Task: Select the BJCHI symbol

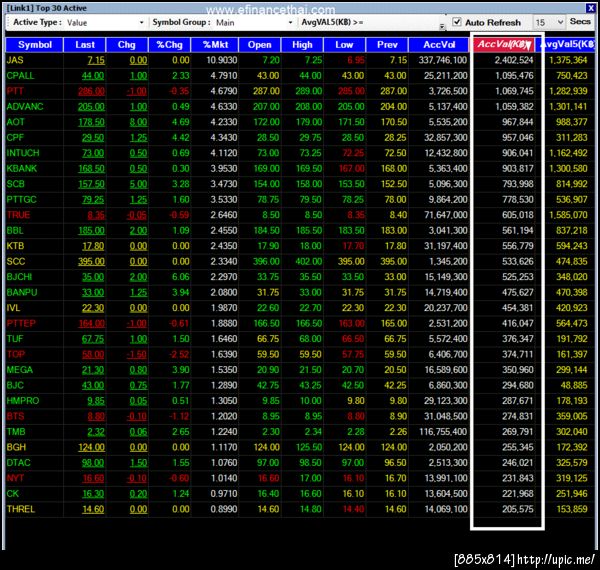Action: tap(19, 277)
